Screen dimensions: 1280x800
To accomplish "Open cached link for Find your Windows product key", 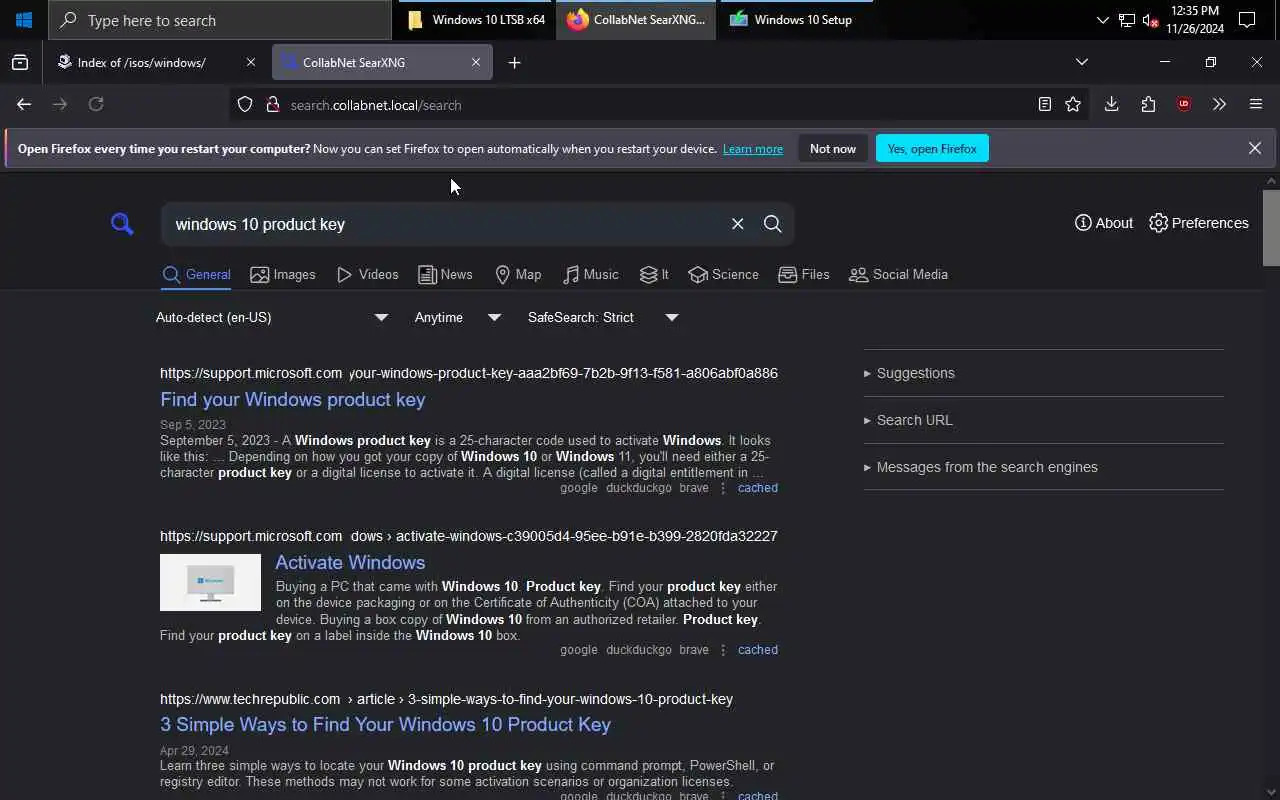I will [757, 488].
